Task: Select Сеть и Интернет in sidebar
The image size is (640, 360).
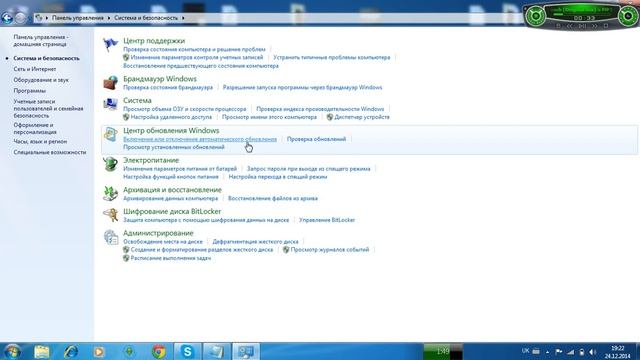Action: click(x=35, y=69)
